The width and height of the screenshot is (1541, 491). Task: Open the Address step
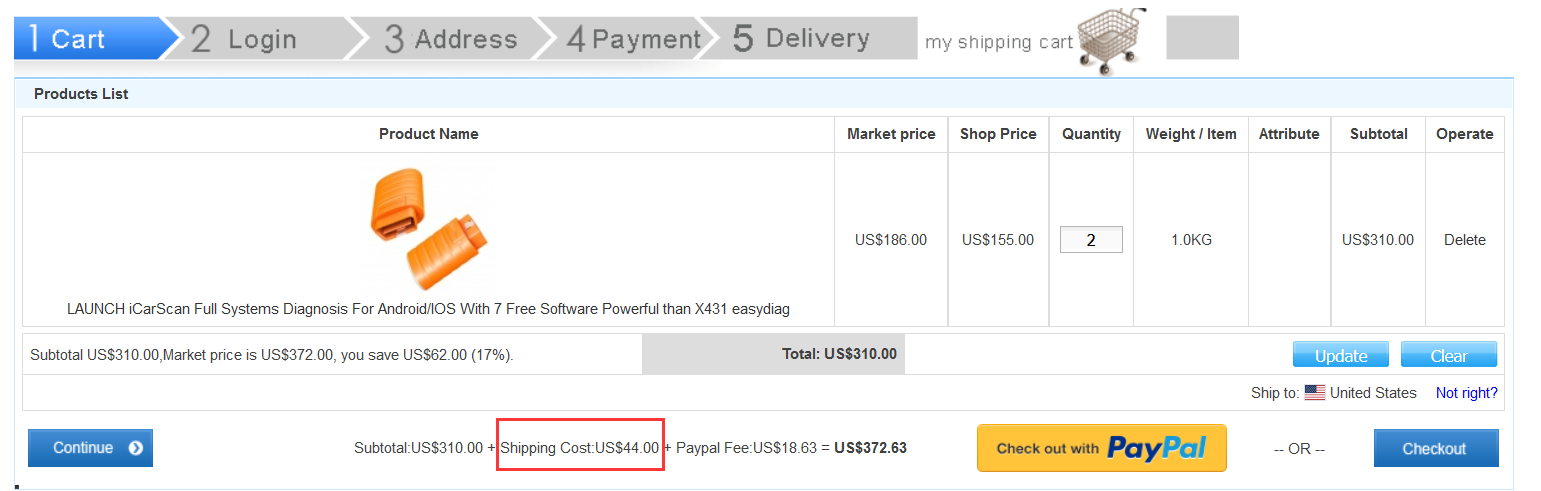coord(449,39)
